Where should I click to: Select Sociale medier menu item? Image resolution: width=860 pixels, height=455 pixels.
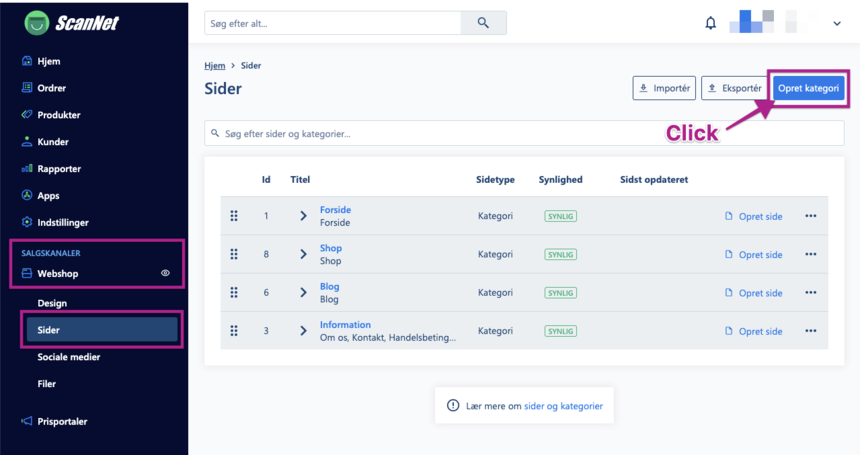point(69,357)
